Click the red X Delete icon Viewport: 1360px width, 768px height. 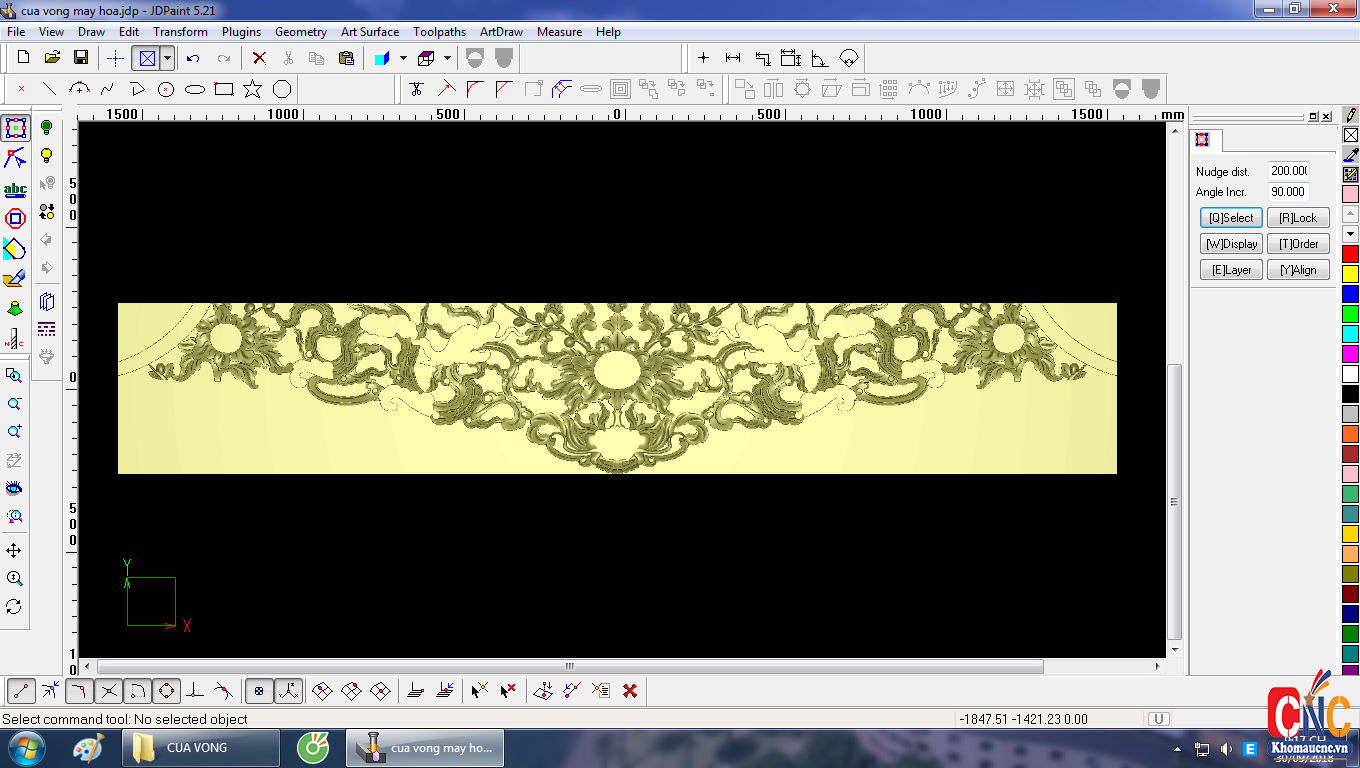coord(259,58)
